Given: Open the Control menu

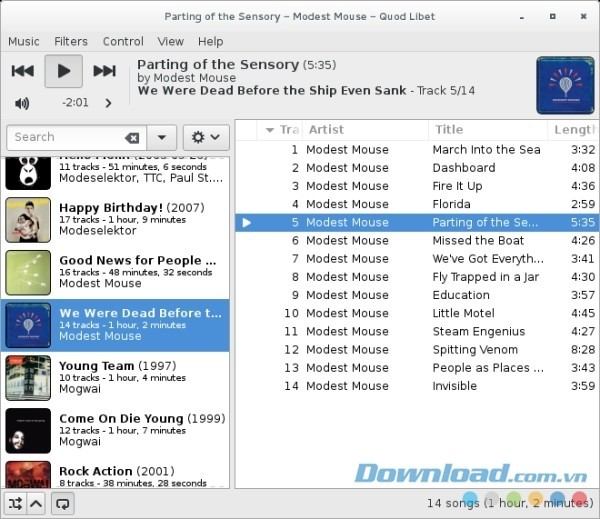Looking at the screenshot, I should tap(123, 41).
